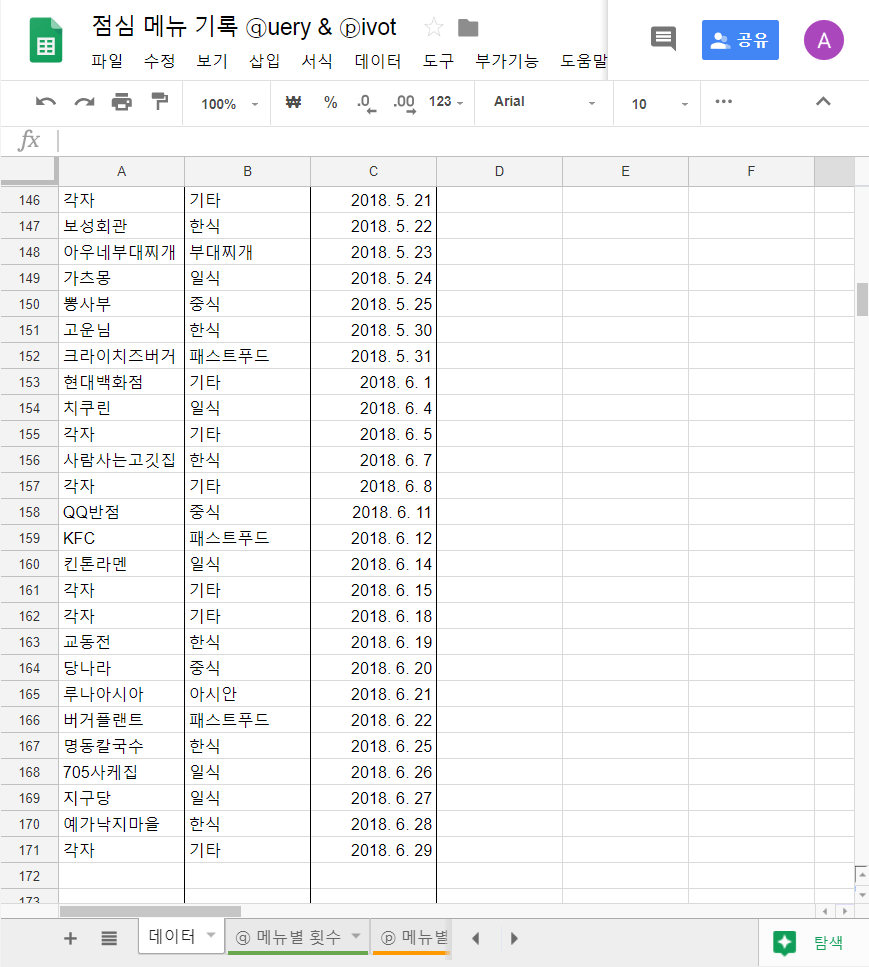Collapse the toolbar with the arrow
The width and height of the screenshot is (869, 967).
click(823, 102)
